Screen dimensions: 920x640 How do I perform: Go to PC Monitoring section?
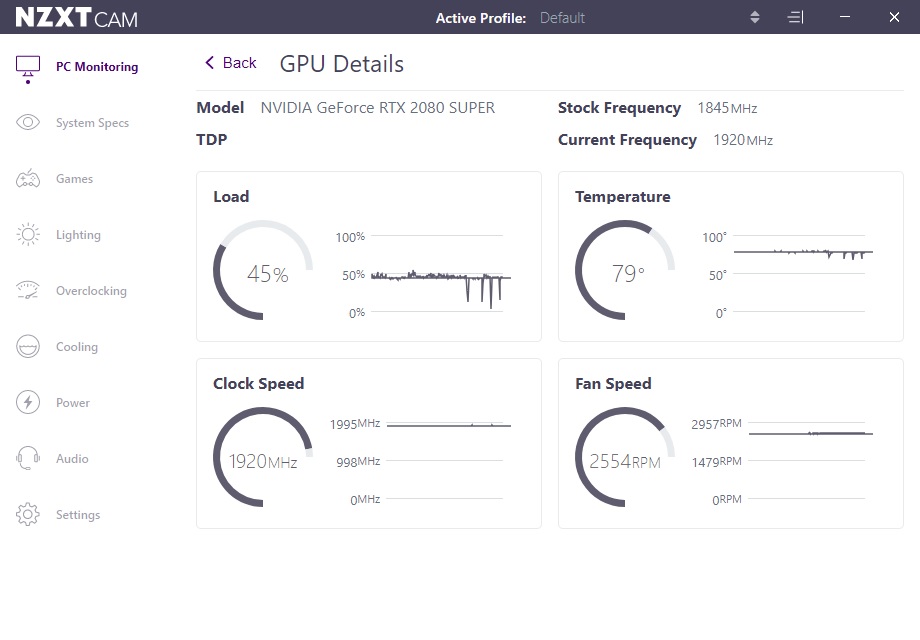coord(97,67)
